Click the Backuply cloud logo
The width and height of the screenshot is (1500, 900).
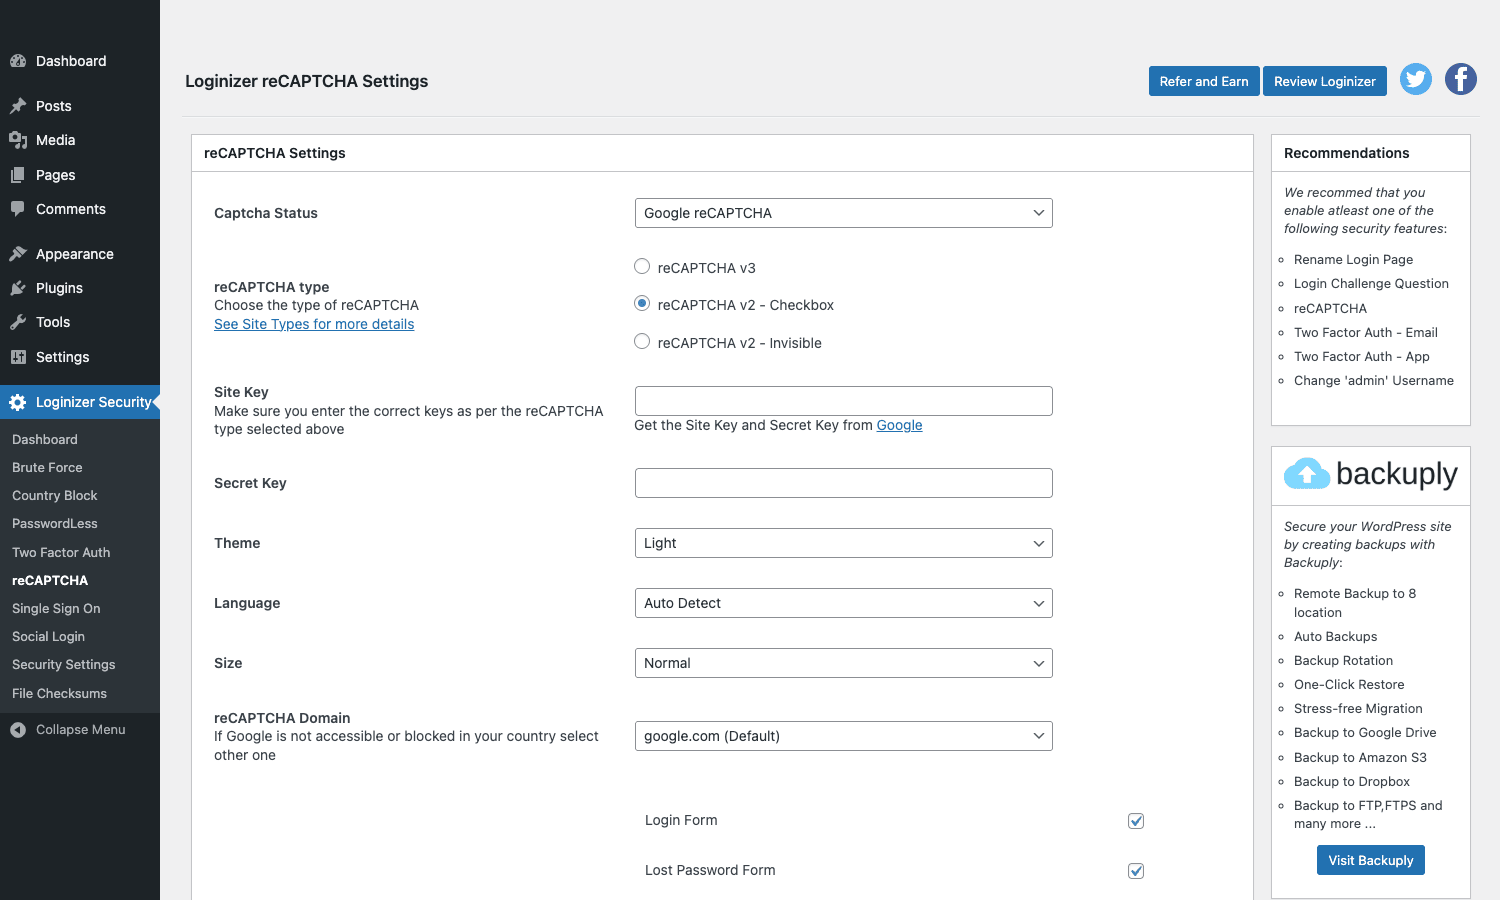point(1306,473)
